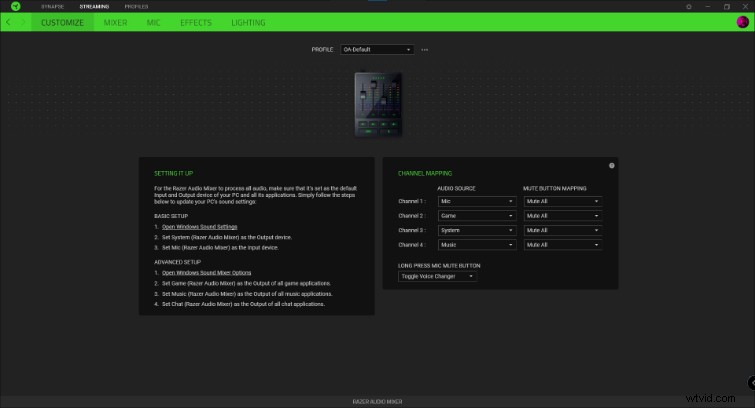The image size is (755, 408).
Task: Click Set Music as Output step
Action: 247,294
